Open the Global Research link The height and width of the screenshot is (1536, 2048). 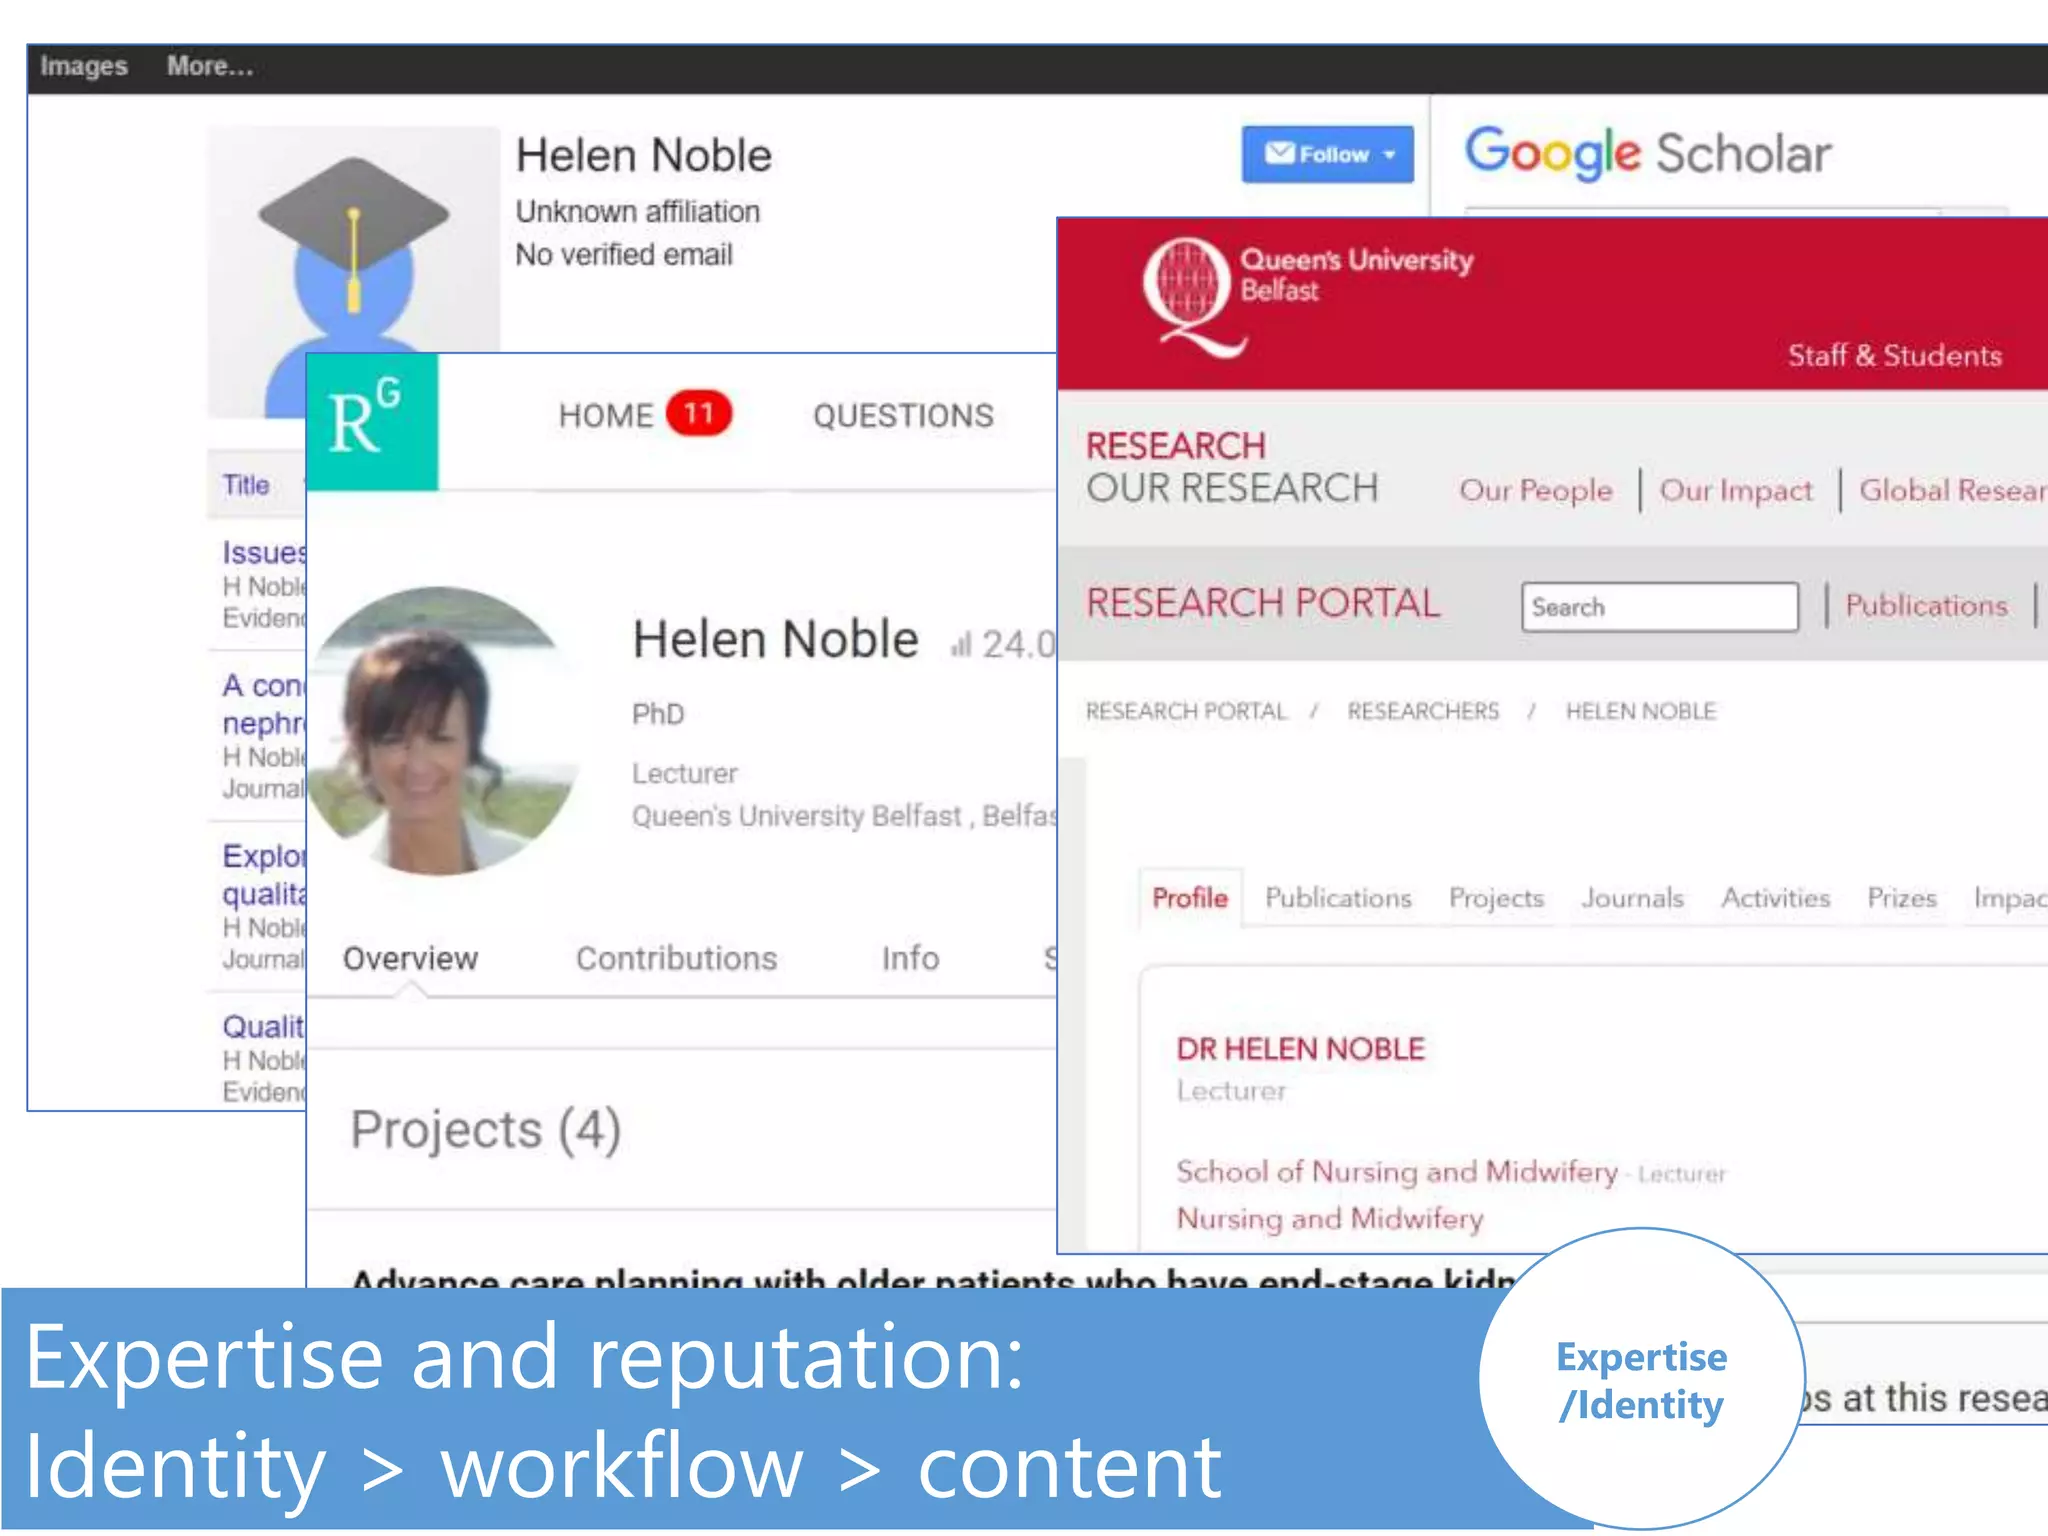point(1953,490)
